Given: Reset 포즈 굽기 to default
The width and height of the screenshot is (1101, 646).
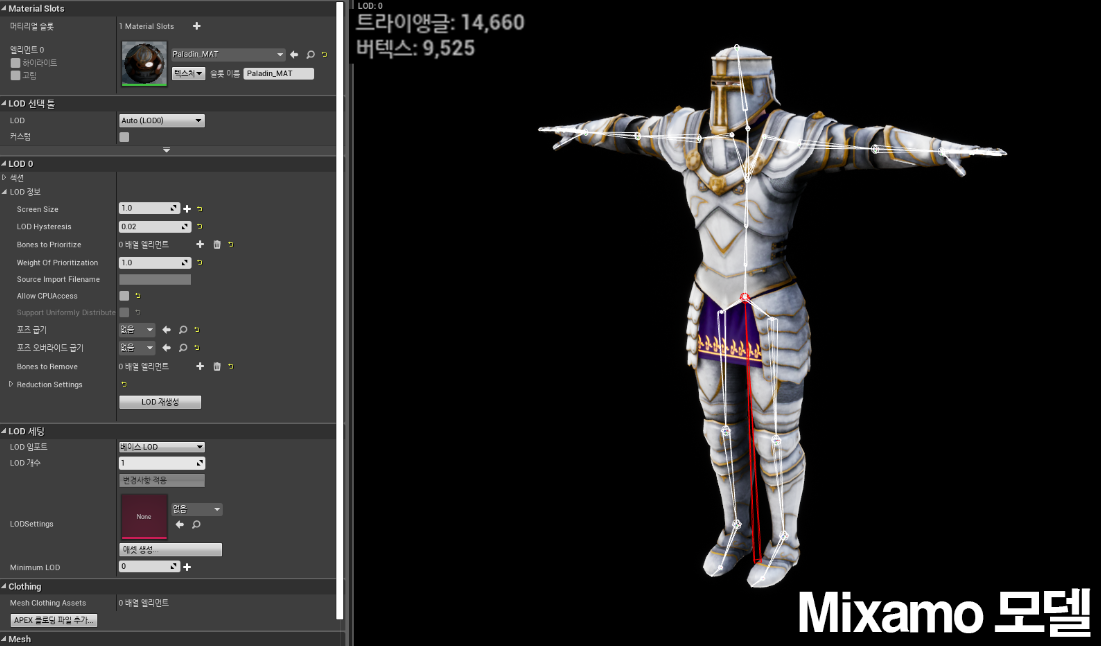Looking at the screenshot, I should point(197,329).
